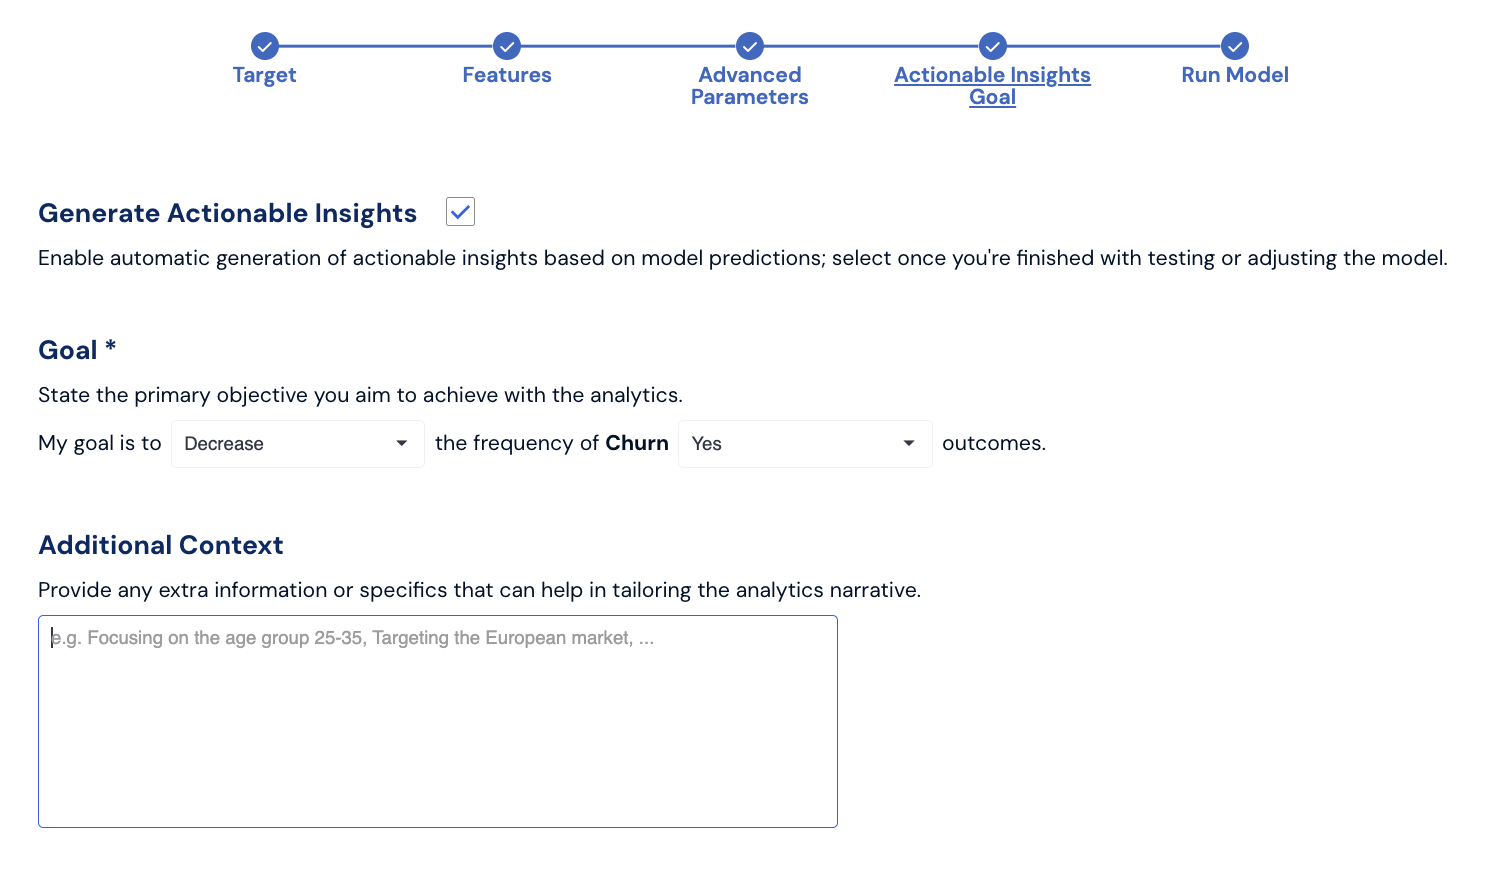Click the Actionable Insights Goal step circle
The image size is (1496, 874).
(x=993, y=46)
